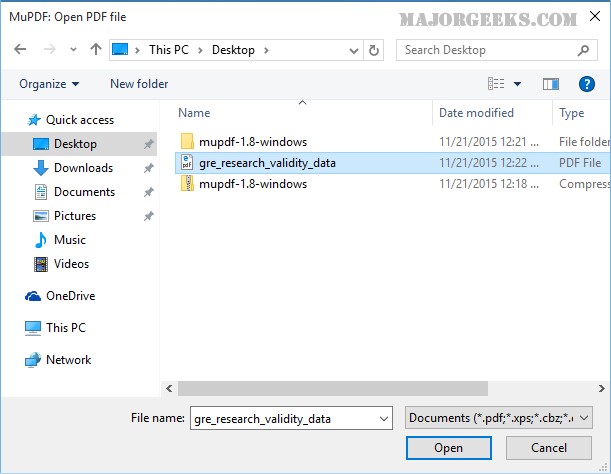Click the change view layout icon
The width and height of the screenshot is (611, 474).
[497, 84]
